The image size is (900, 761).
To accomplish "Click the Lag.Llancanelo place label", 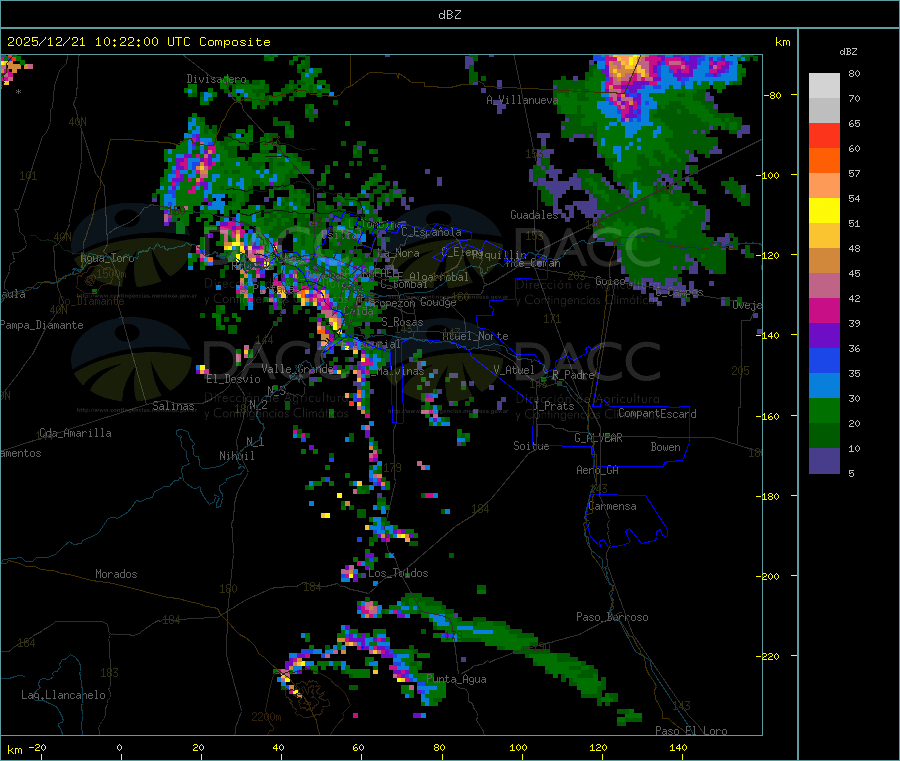I will [x=63, y=695].
